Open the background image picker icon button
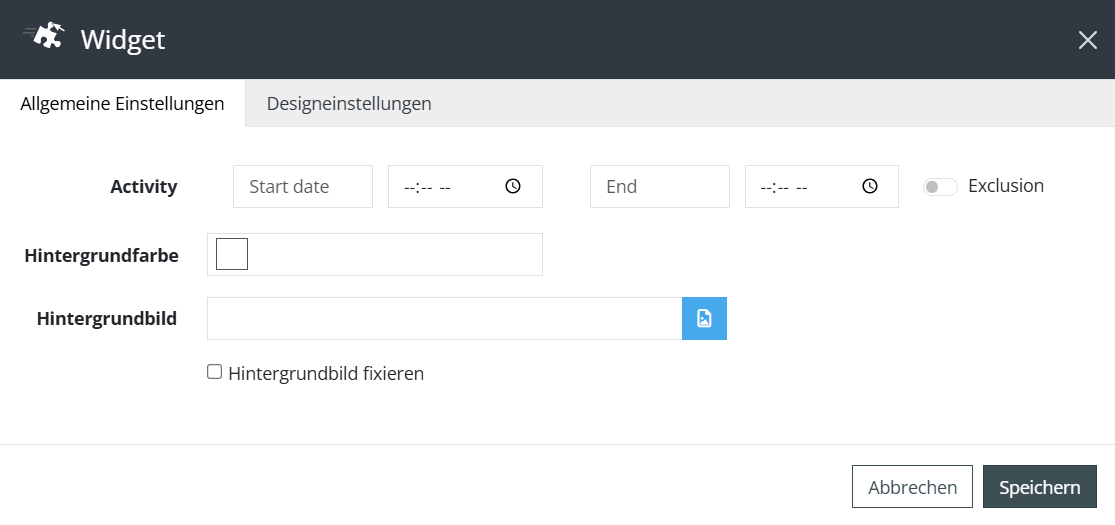The image size is (1115, 525). pyautogui.click(x=704, y=319)
